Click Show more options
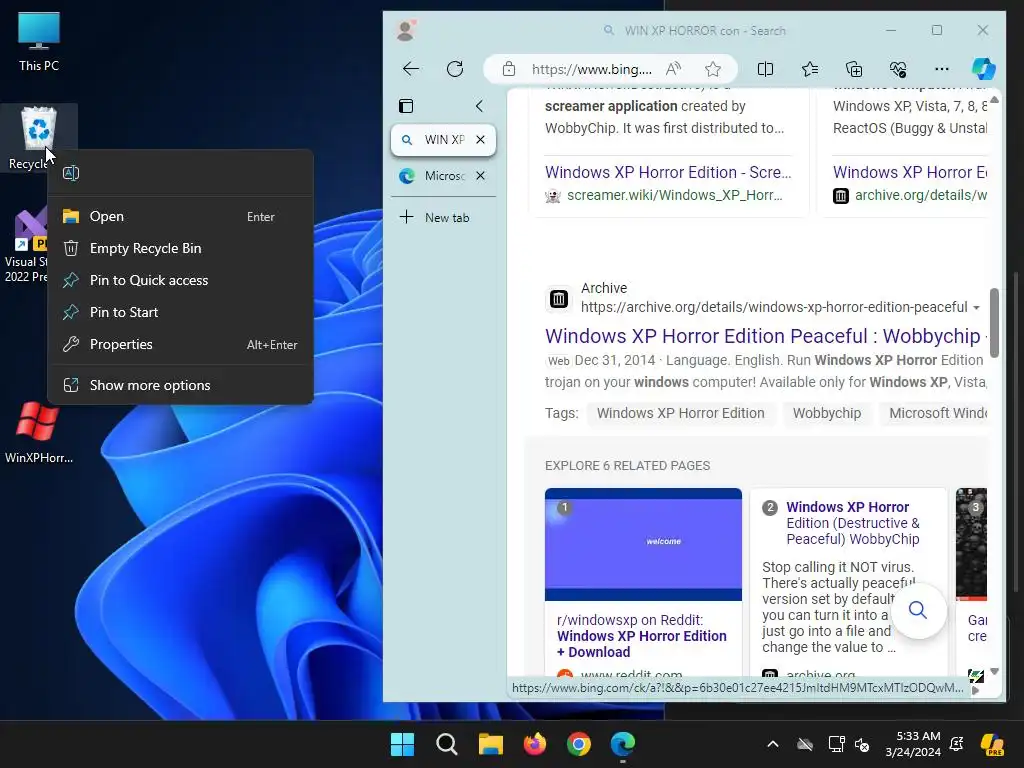This screenshot has height=768, width=1024. (180, 385)
